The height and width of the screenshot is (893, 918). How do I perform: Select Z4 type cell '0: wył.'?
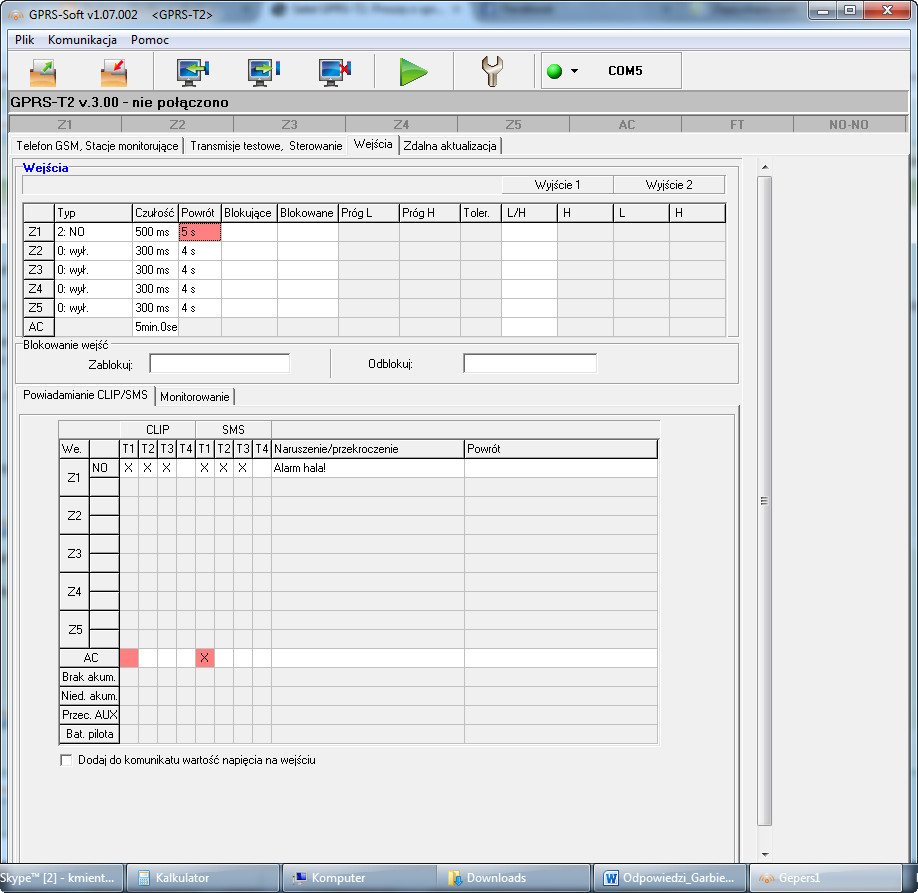tap(93, 289)
